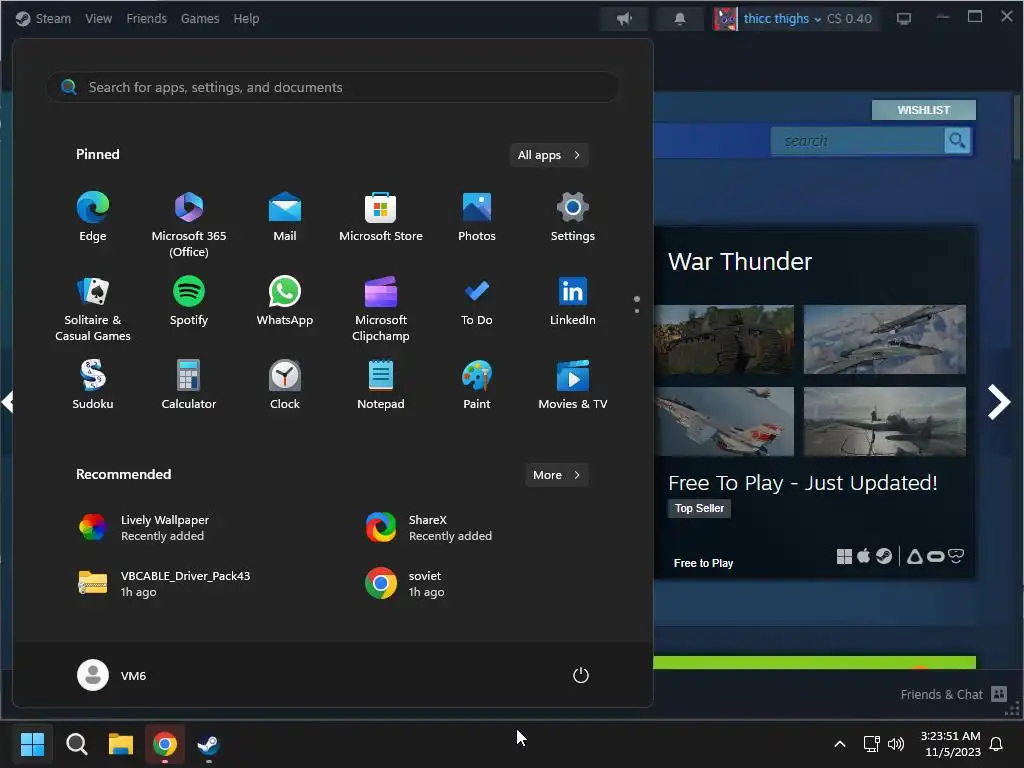Show hidden system tray icons
This screenshot has width=1024, height=768.
(840, 744)
